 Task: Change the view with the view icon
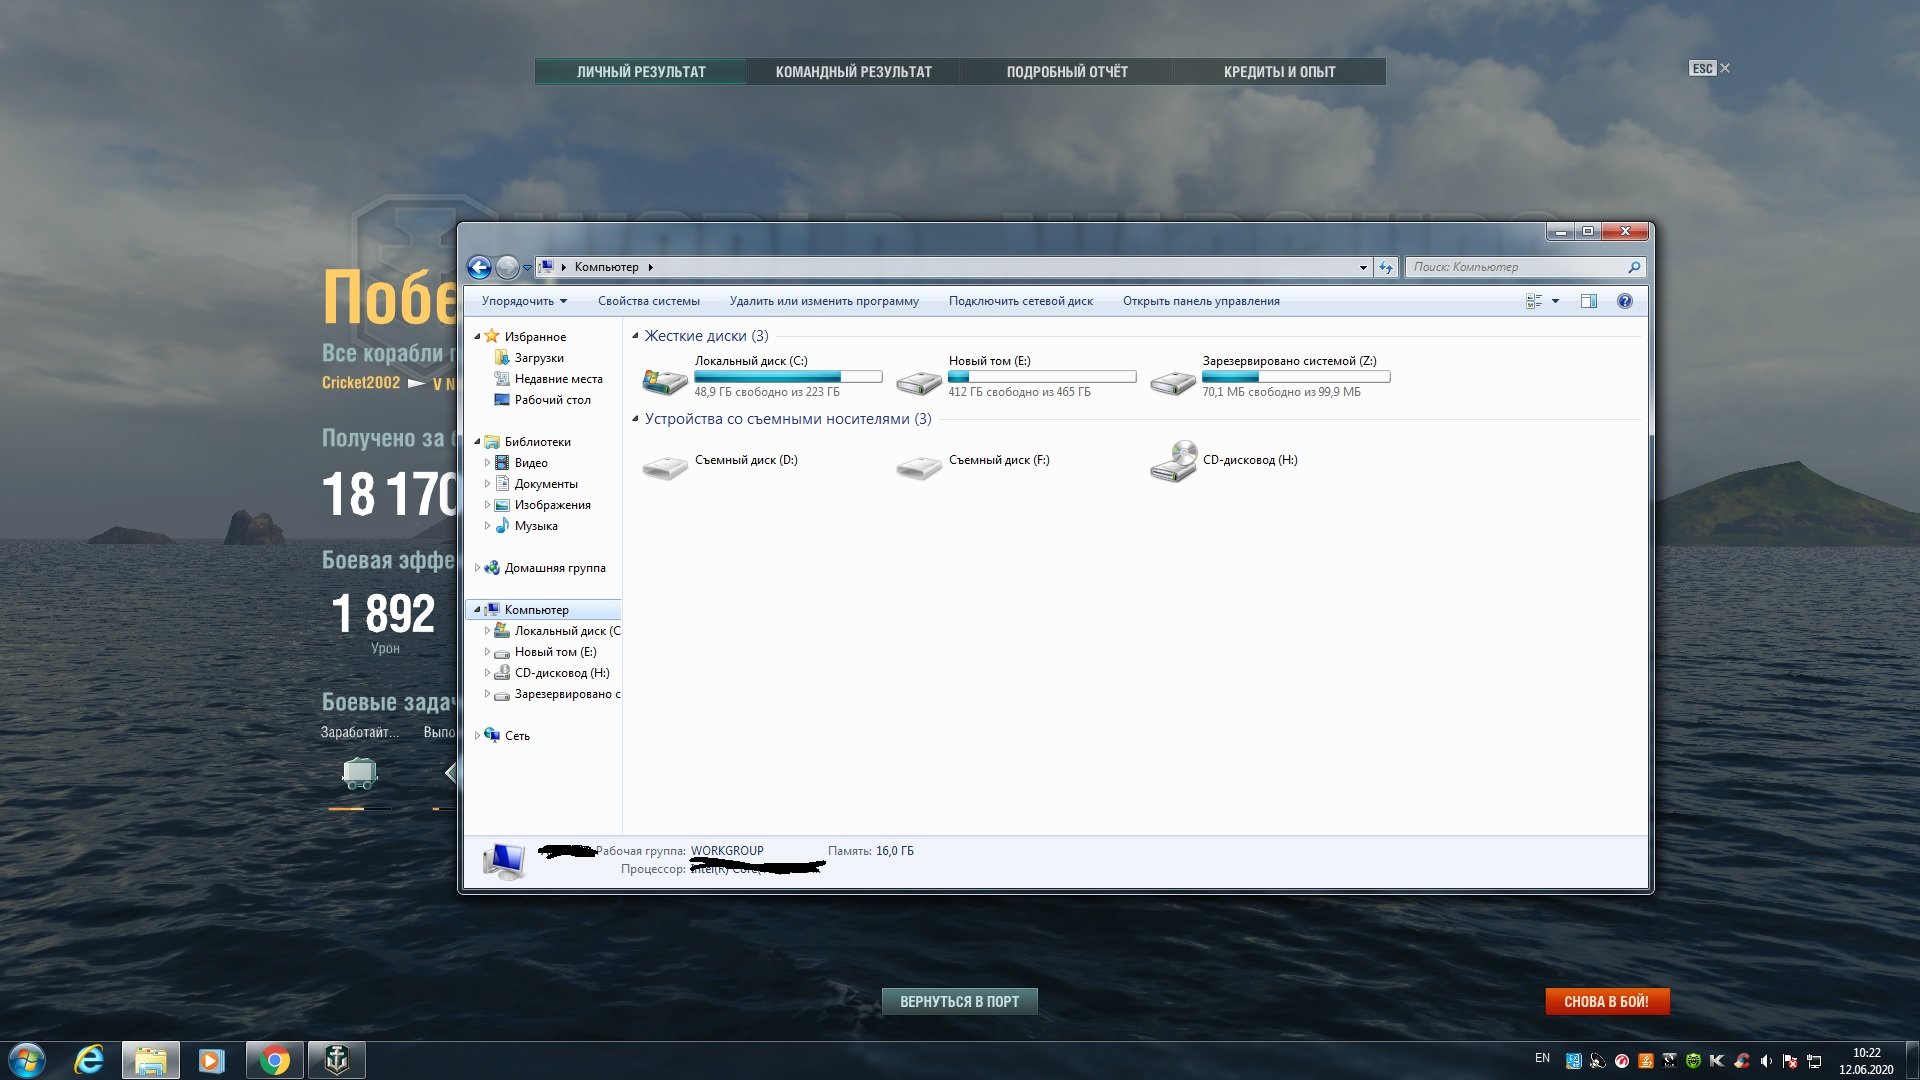1534,301
